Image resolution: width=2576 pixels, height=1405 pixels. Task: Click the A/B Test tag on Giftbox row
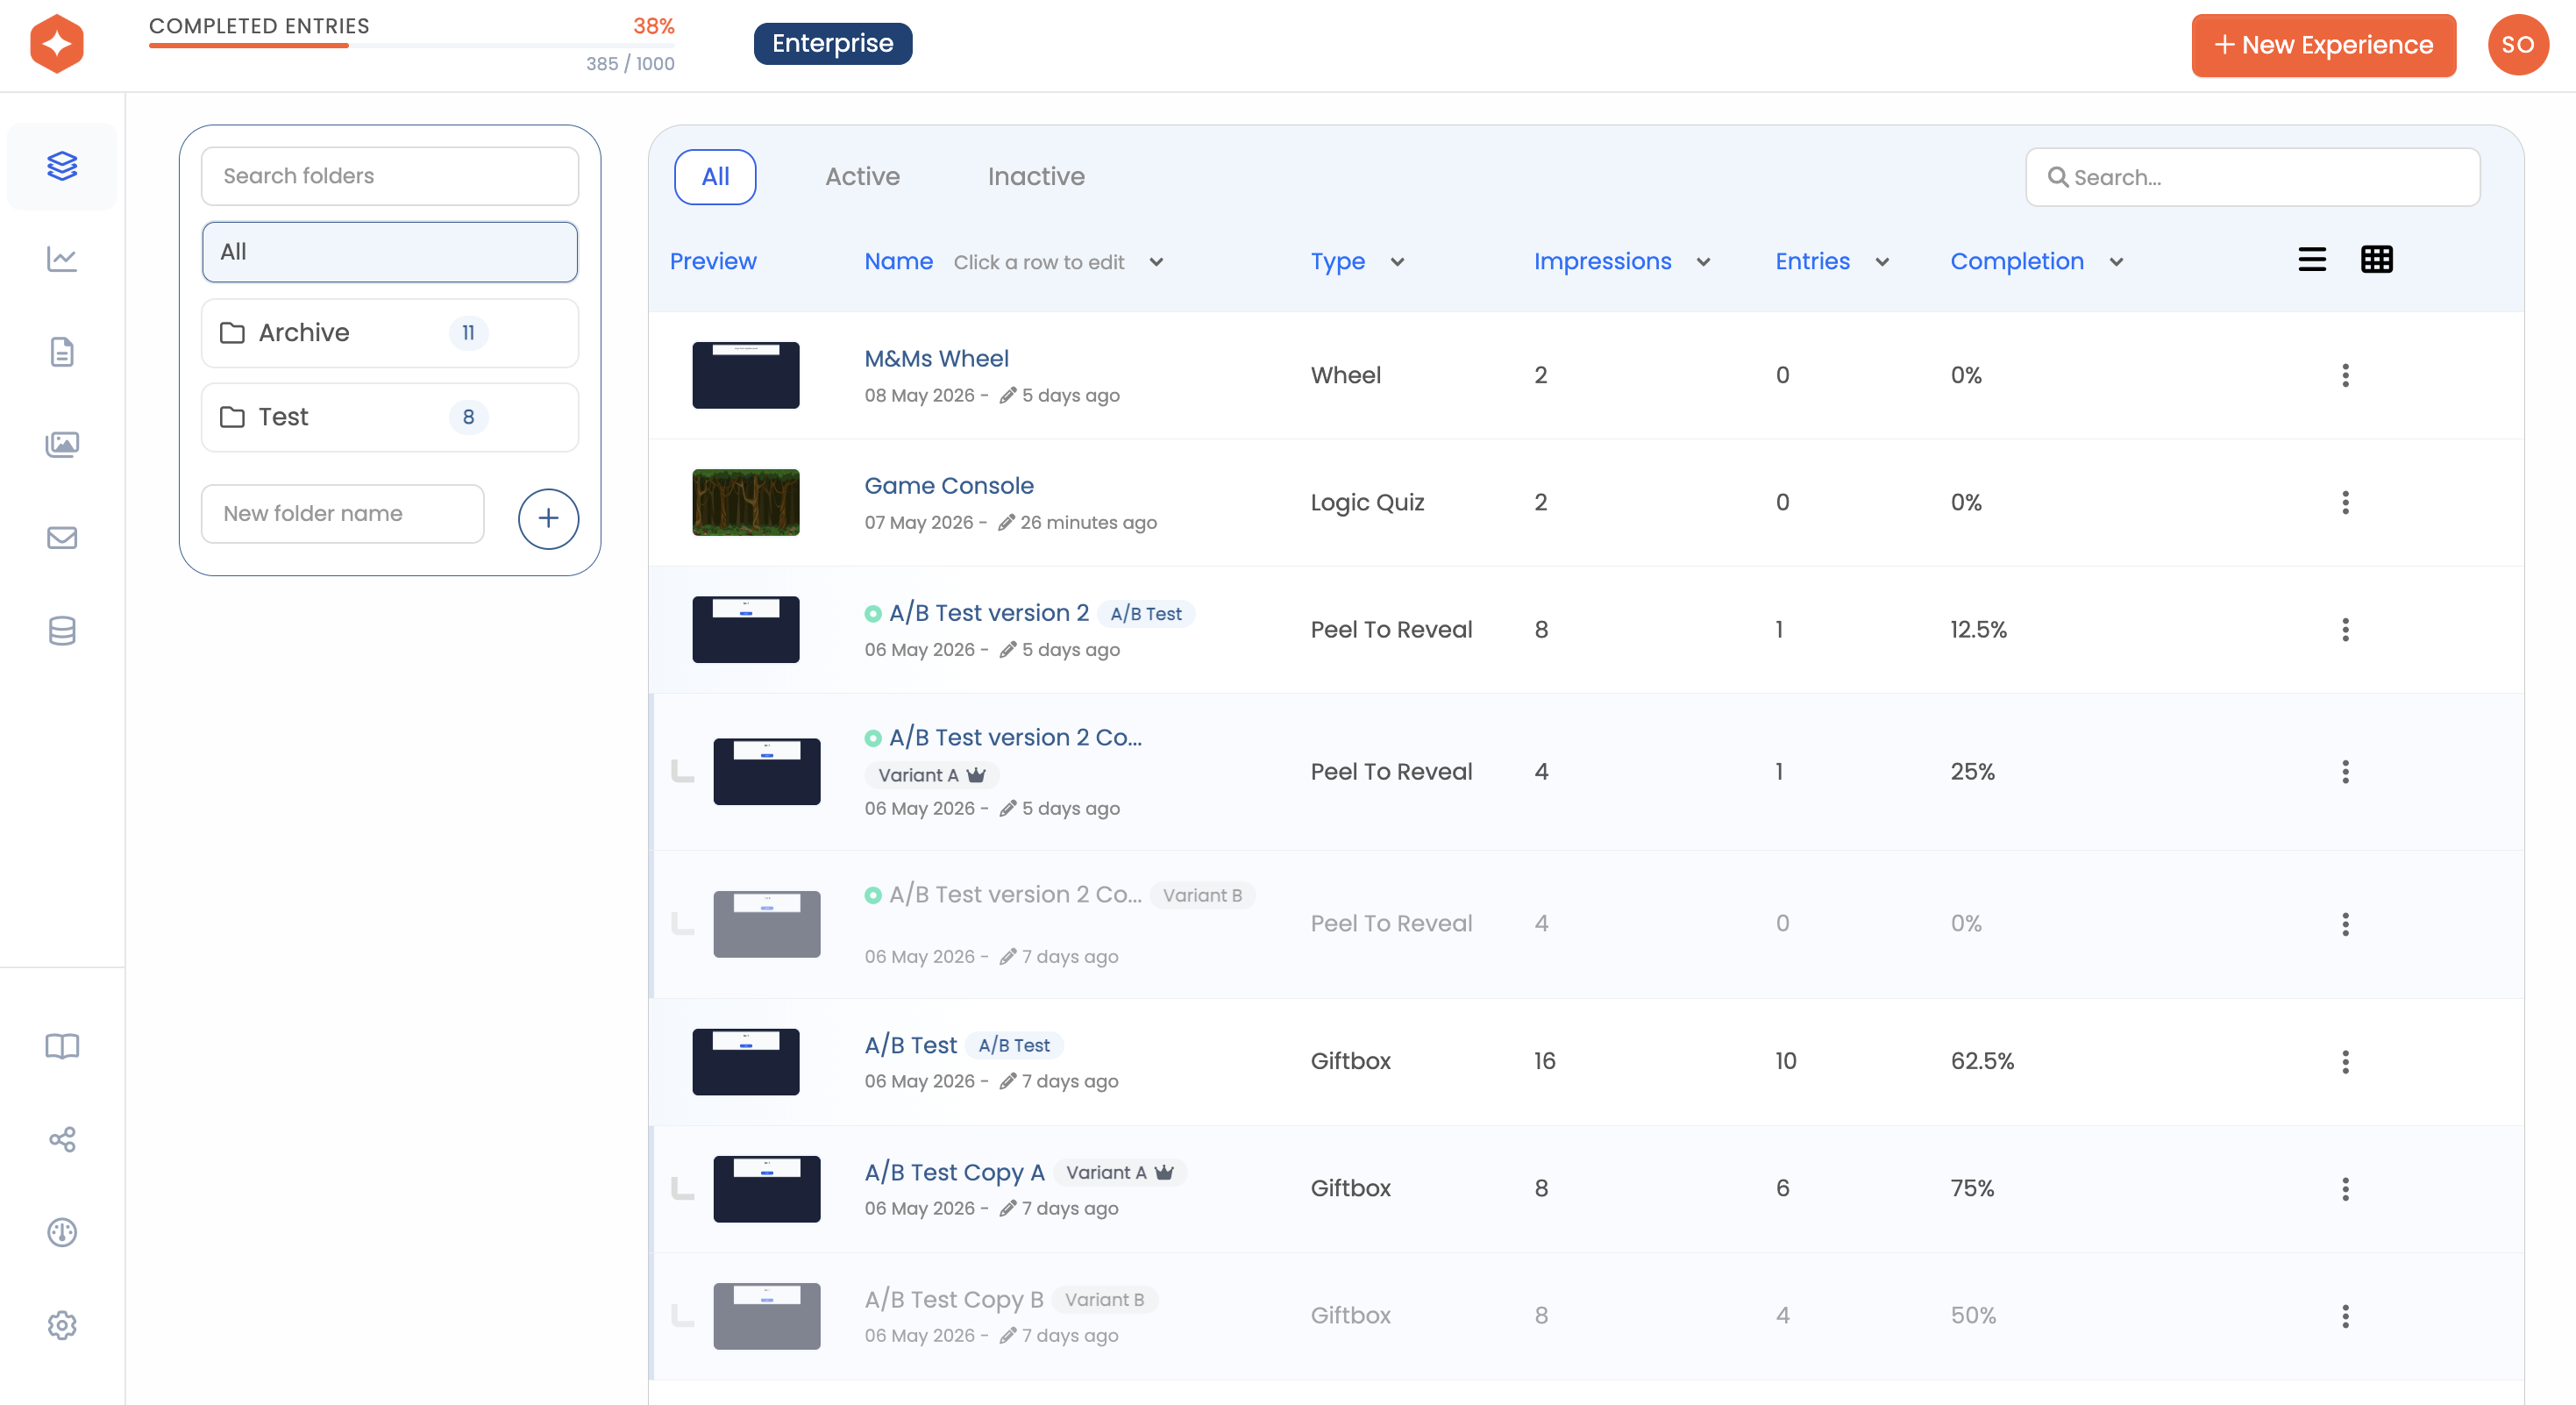tap(1014, 1045)
